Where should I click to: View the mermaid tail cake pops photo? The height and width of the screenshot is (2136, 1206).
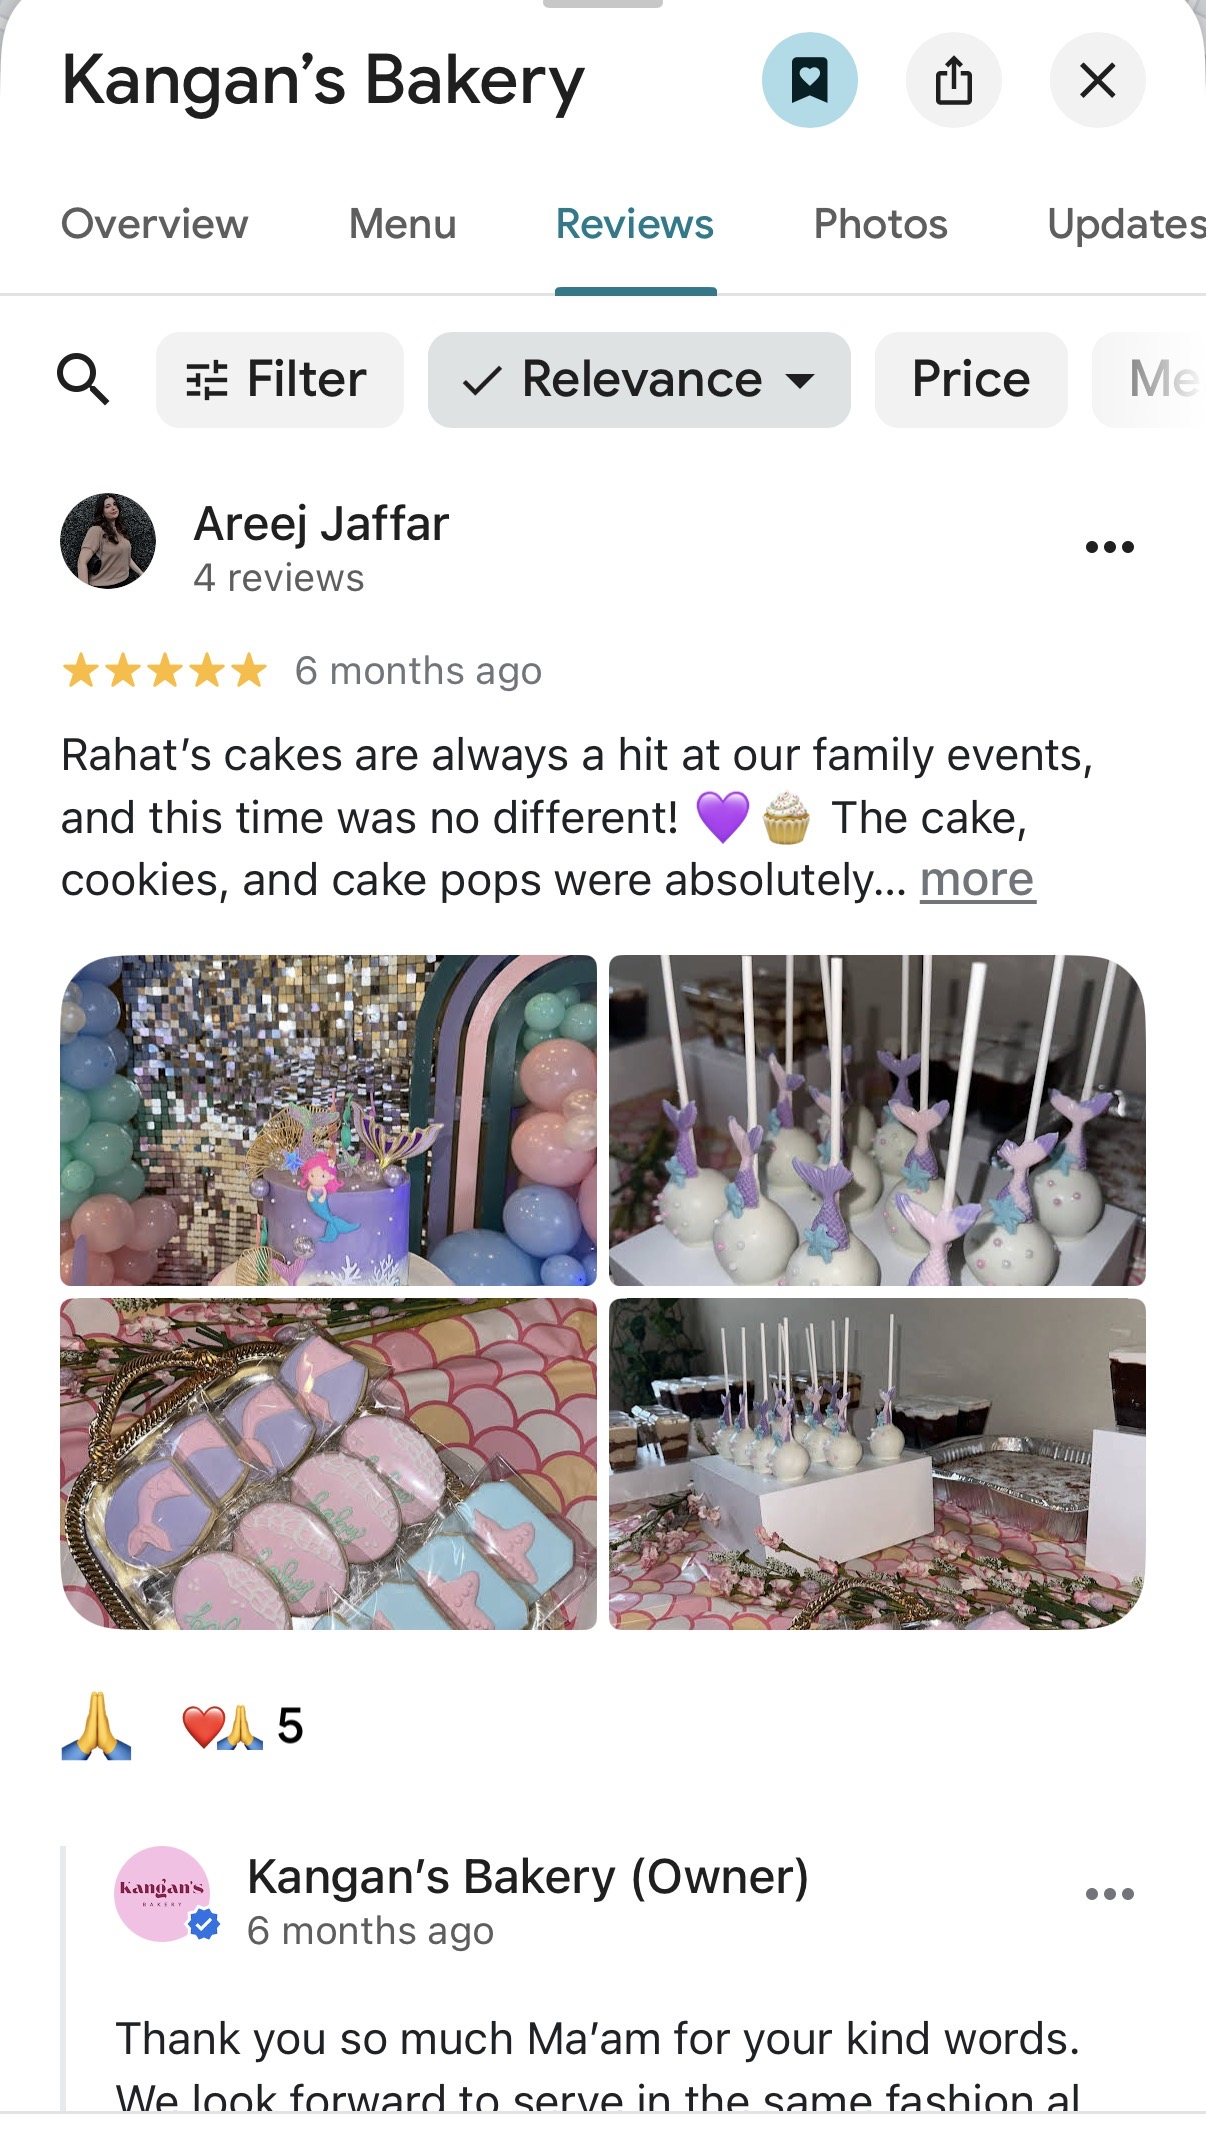pyautogui.click(x=877, y=1120)
